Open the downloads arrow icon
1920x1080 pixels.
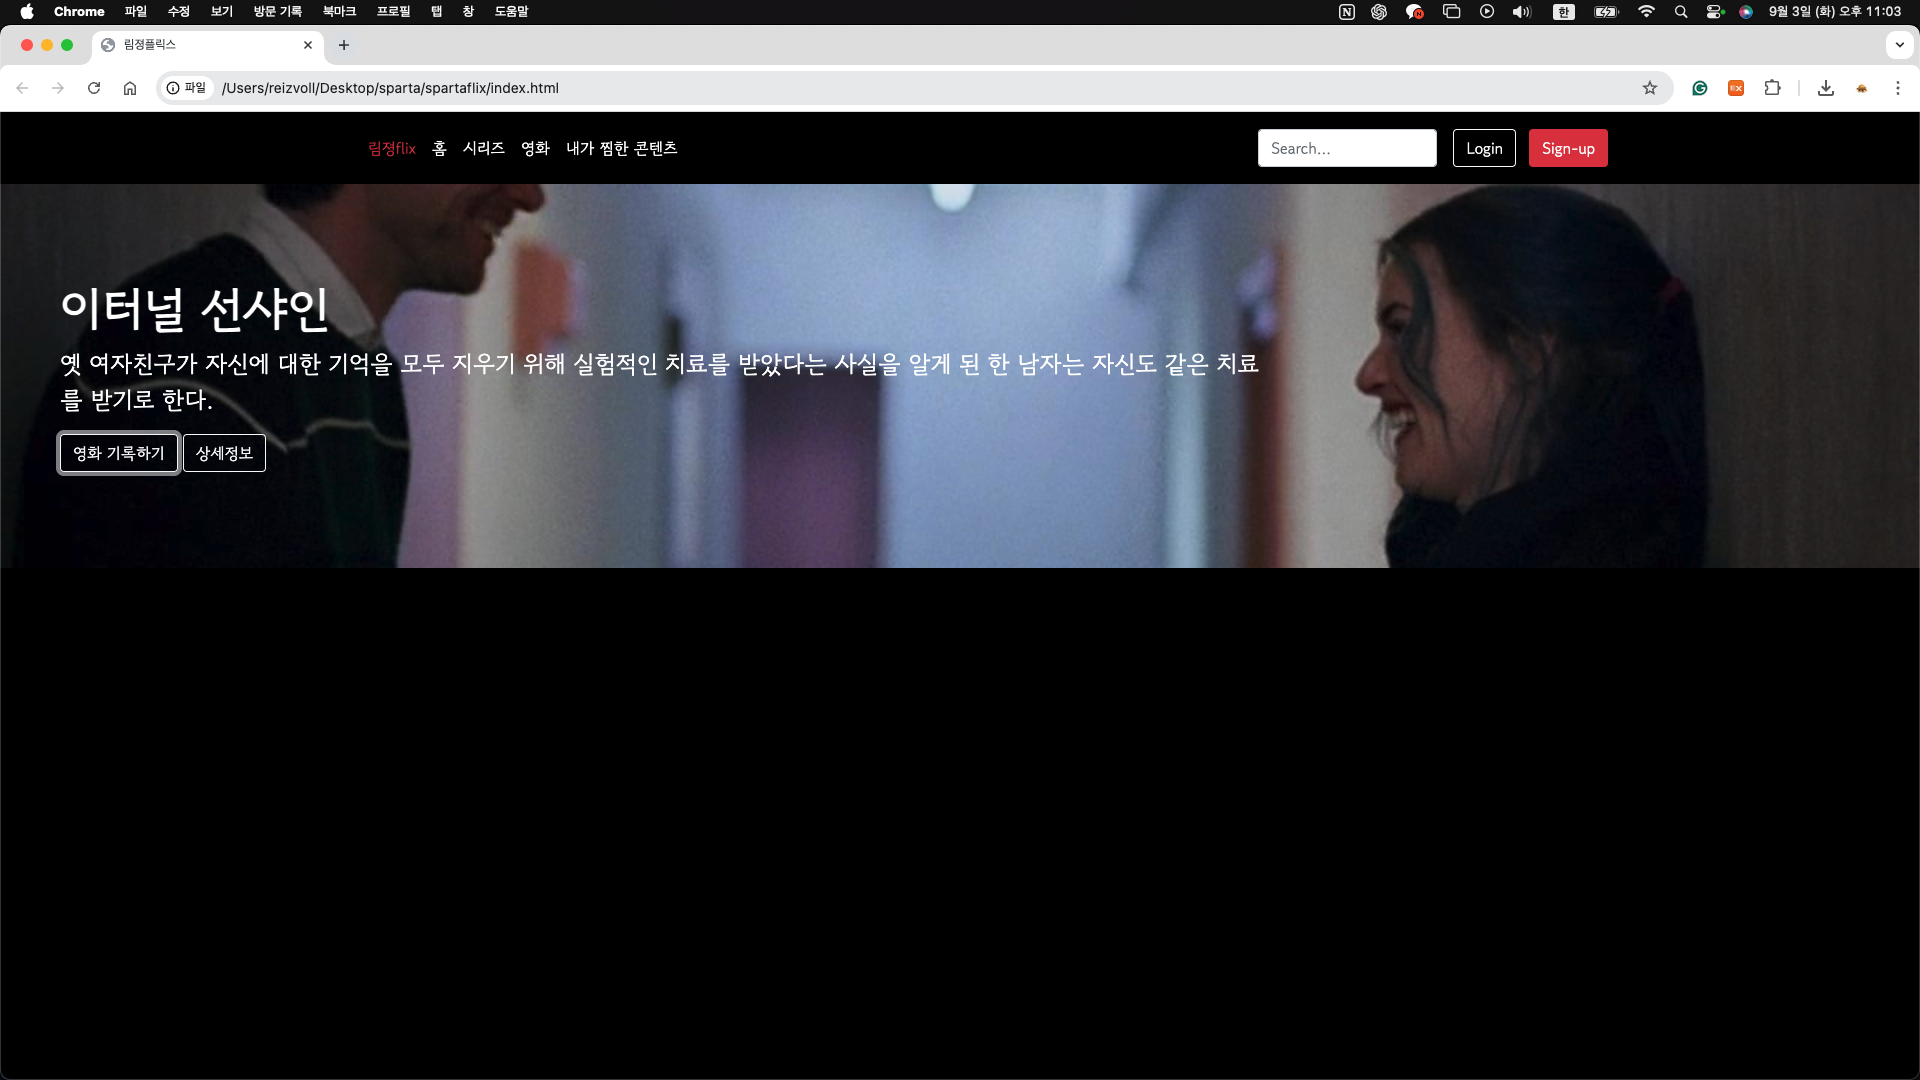click(x=1826, y=88)
